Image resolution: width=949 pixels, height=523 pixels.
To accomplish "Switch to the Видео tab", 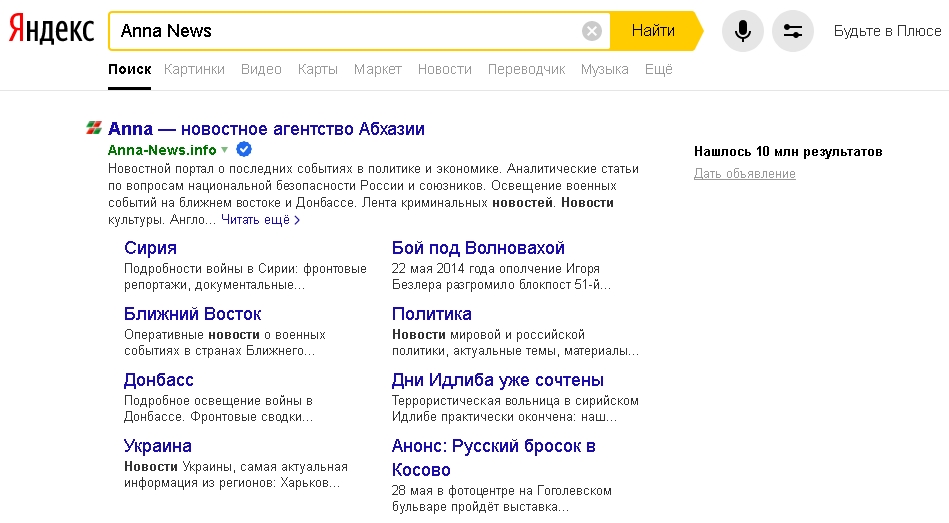I will (261, 70).
